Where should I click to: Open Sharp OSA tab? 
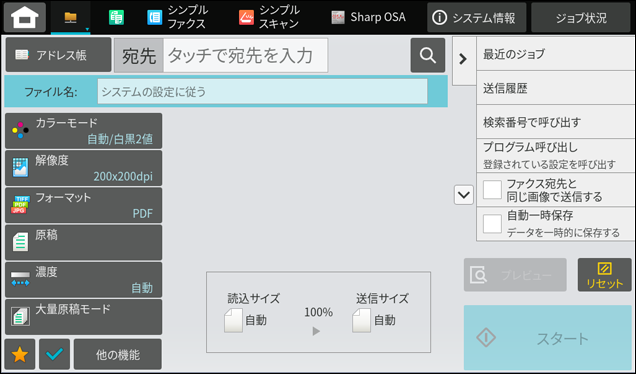pos(368,17)
